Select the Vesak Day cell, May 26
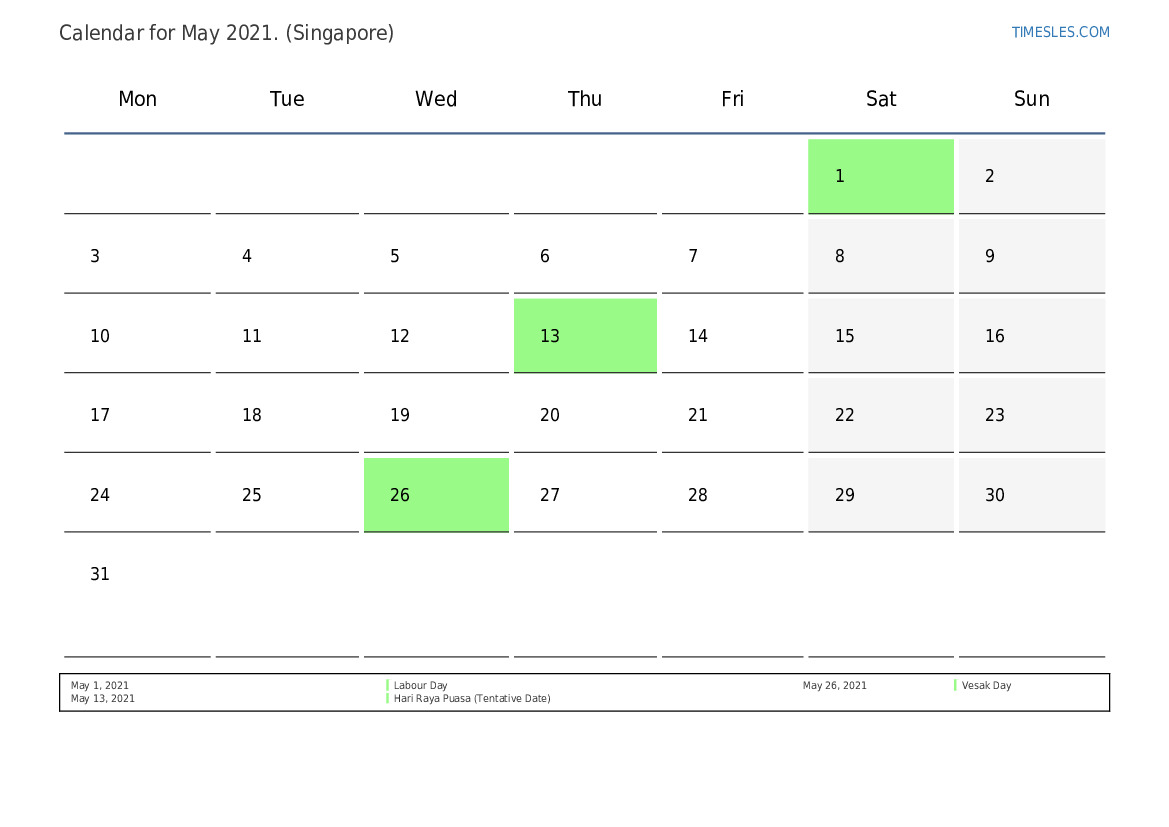The height and width of the screenshot is (827, 1169). [x=436, y=494]
